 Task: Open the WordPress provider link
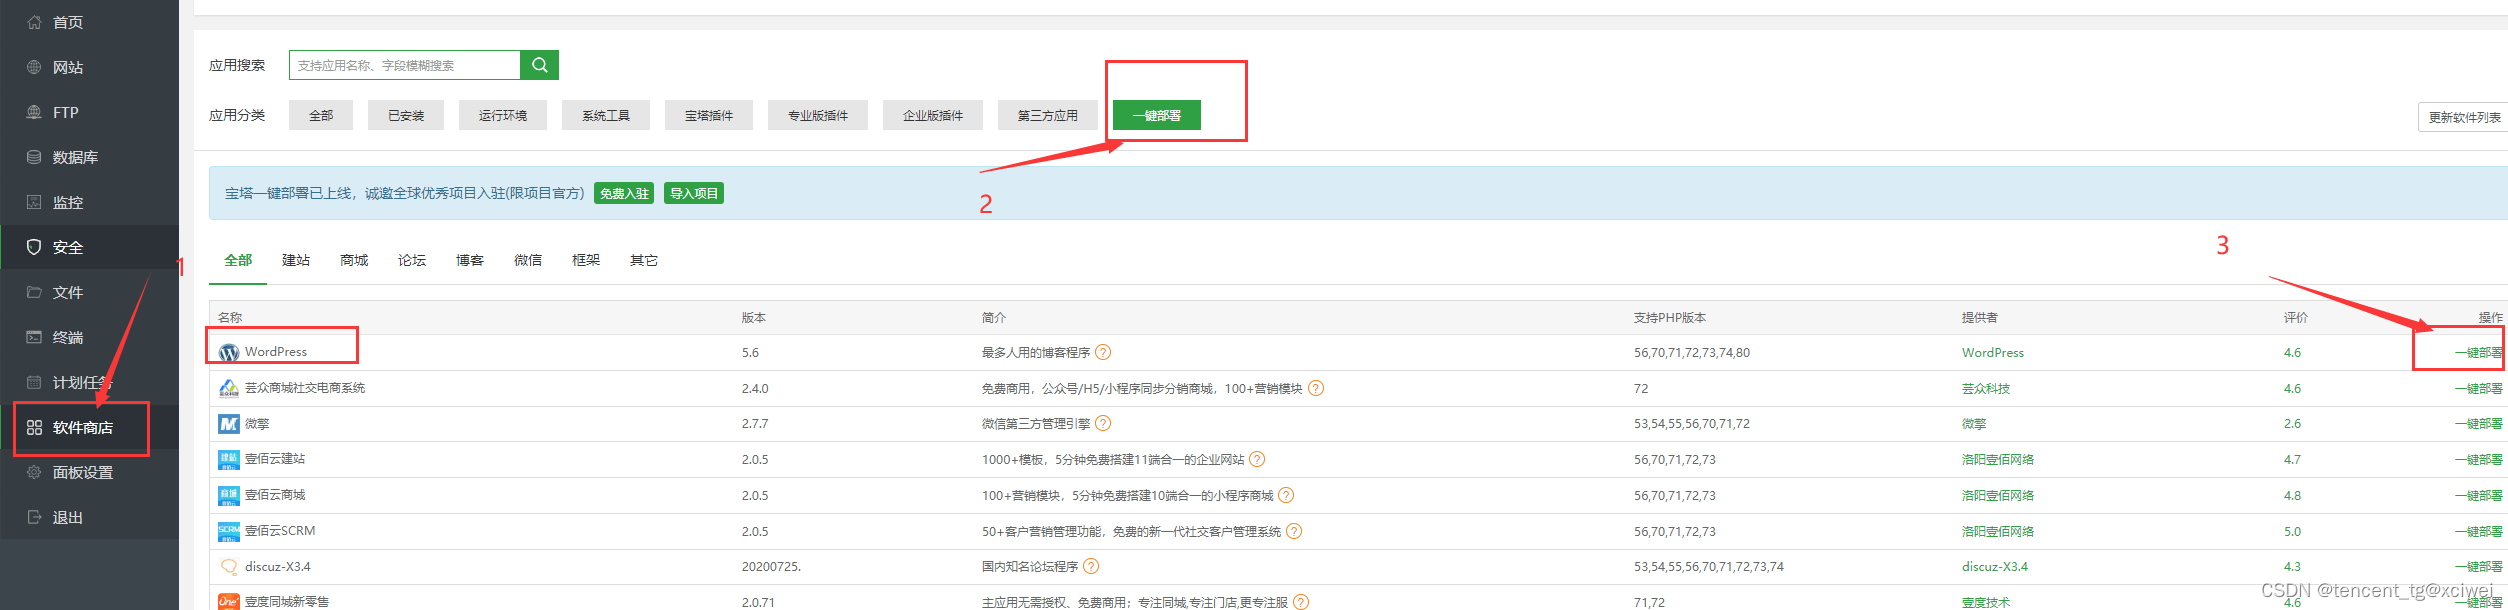[1992, 352]
